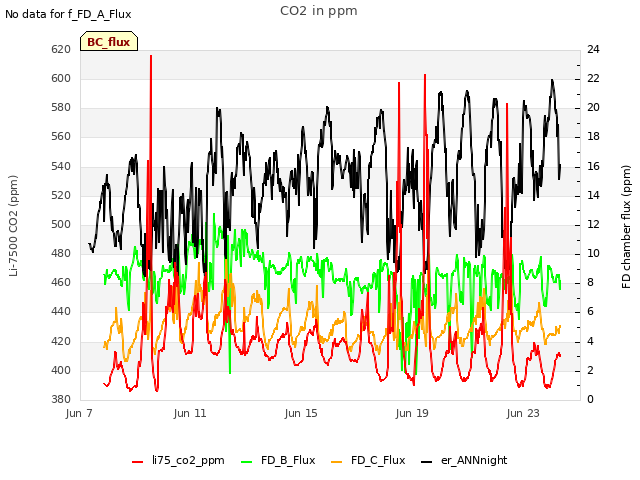Click the chart title 'CO2 in ppm'

(319, 11)
